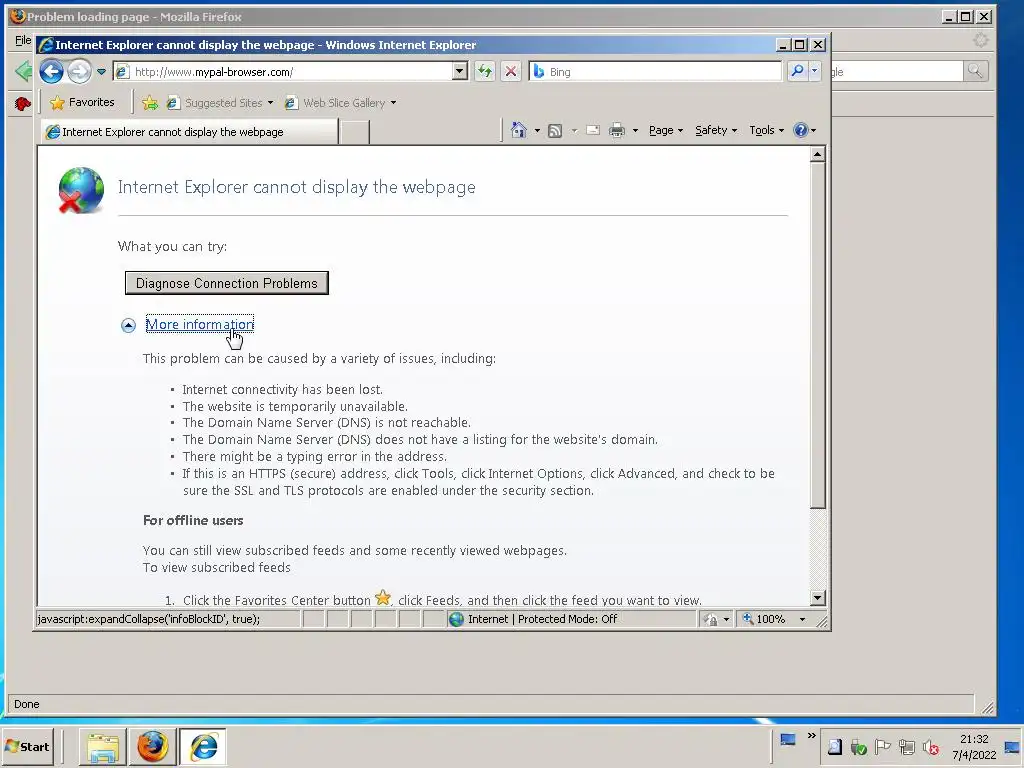
Task: Click the blank New Tab button
Action: pyautogui.click(x=355, y=132)
